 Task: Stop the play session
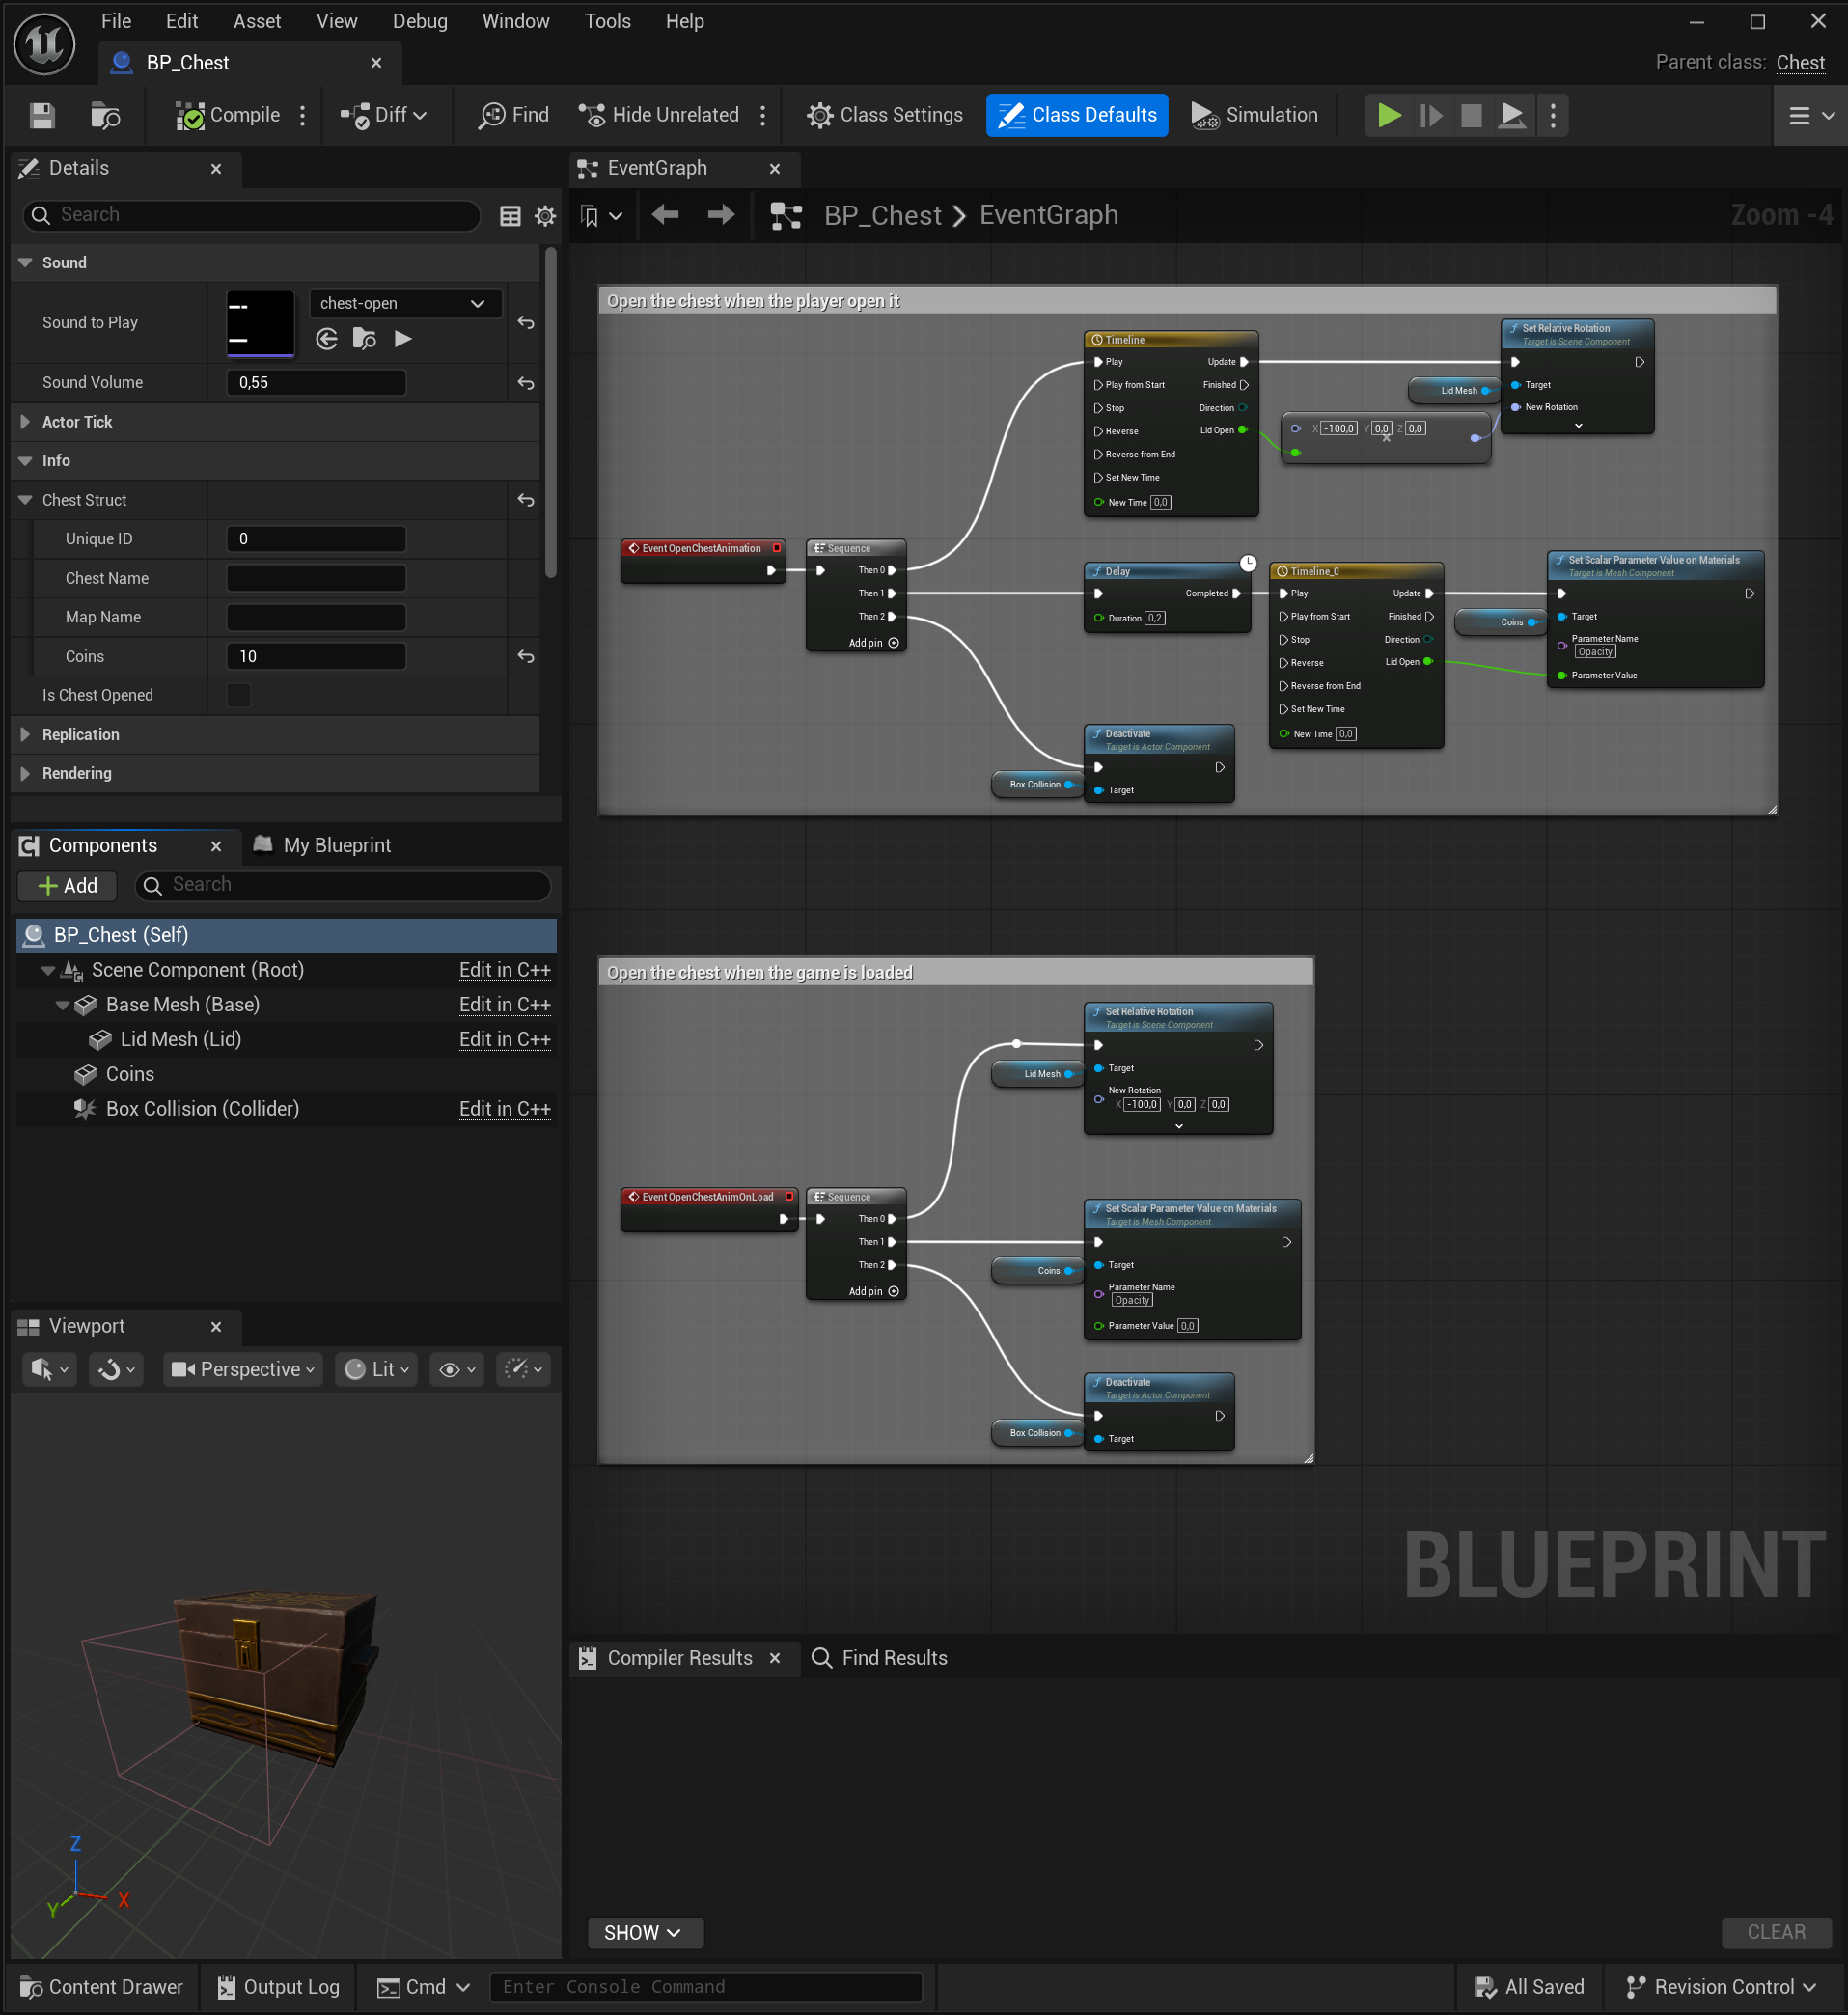click(1471, 115)
